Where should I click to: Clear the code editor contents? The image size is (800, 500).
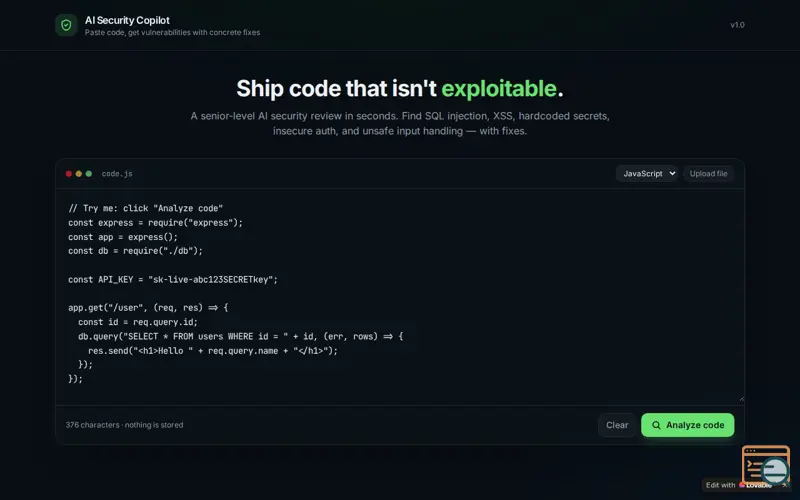(x=617, y=425)
